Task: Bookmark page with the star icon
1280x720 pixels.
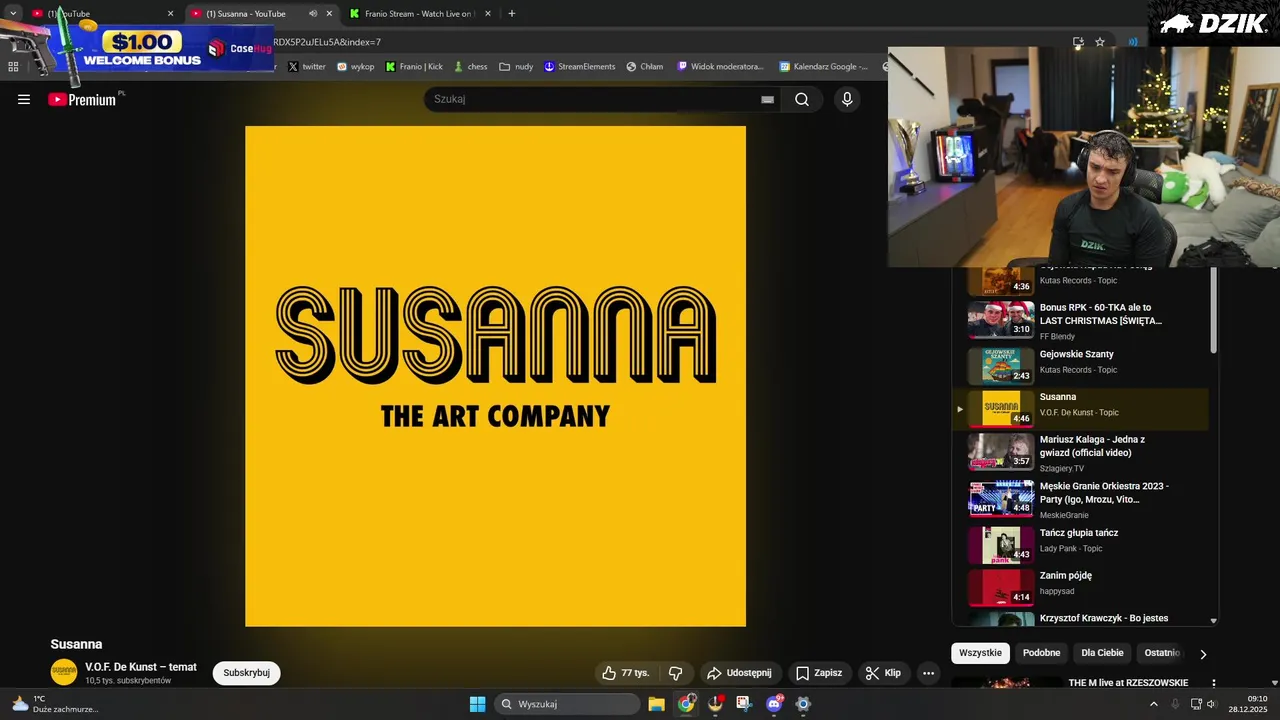Action: pos(1100,42)
